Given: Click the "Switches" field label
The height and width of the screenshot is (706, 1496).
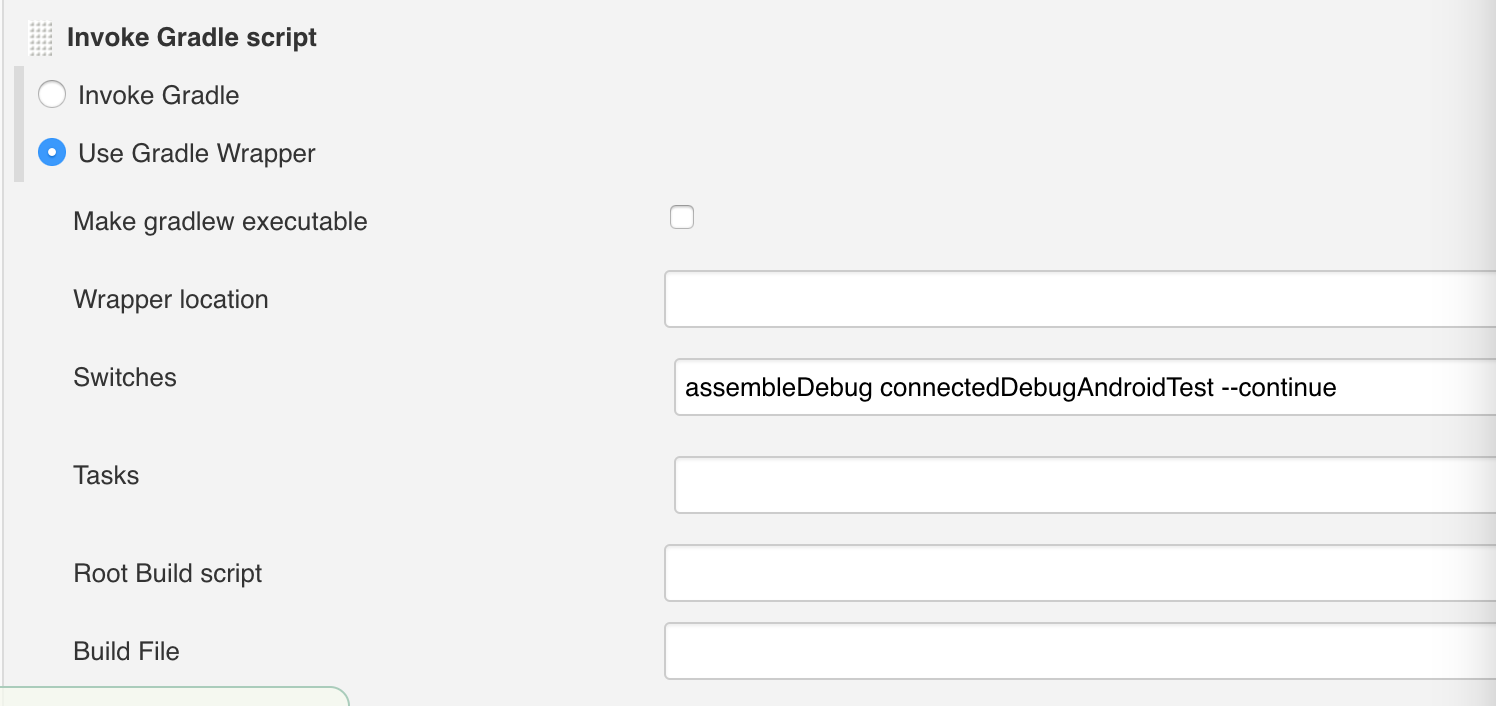Looking at the screenshot, I should point(125,377).
